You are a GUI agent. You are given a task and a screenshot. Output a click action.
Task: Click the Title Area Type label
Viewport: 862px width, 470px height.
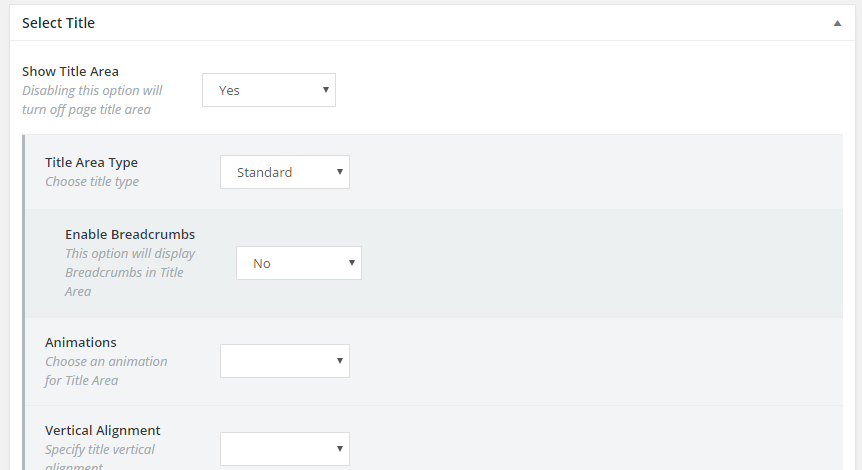tap(91, 162)
